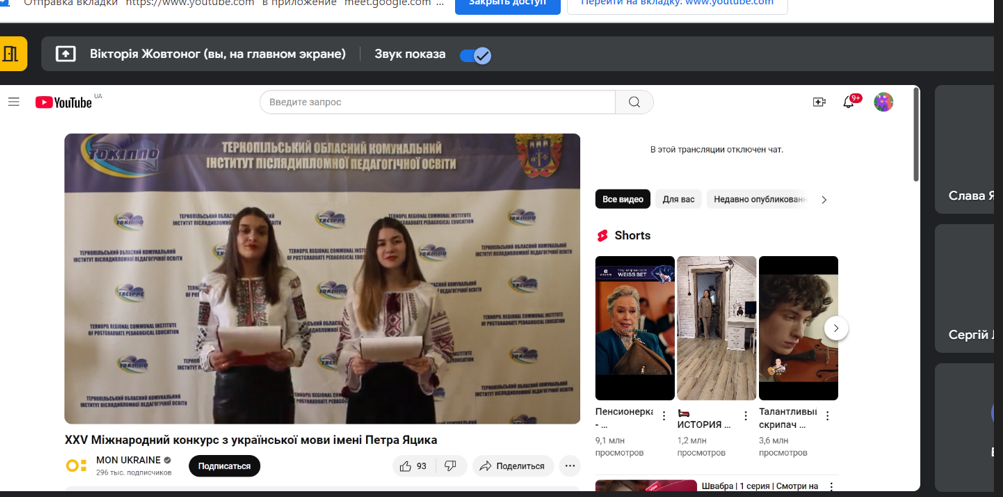Viewport: 1003px width, 497px height.
Task: Dislike the video with thumbs down
Action: pos(450,466)
